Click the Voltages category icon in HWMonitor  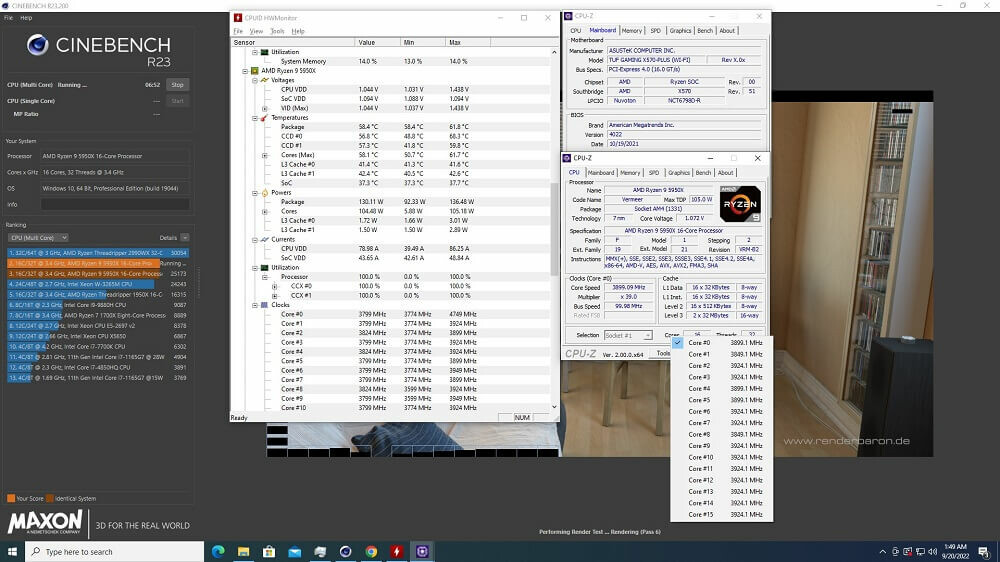point(265,80)
